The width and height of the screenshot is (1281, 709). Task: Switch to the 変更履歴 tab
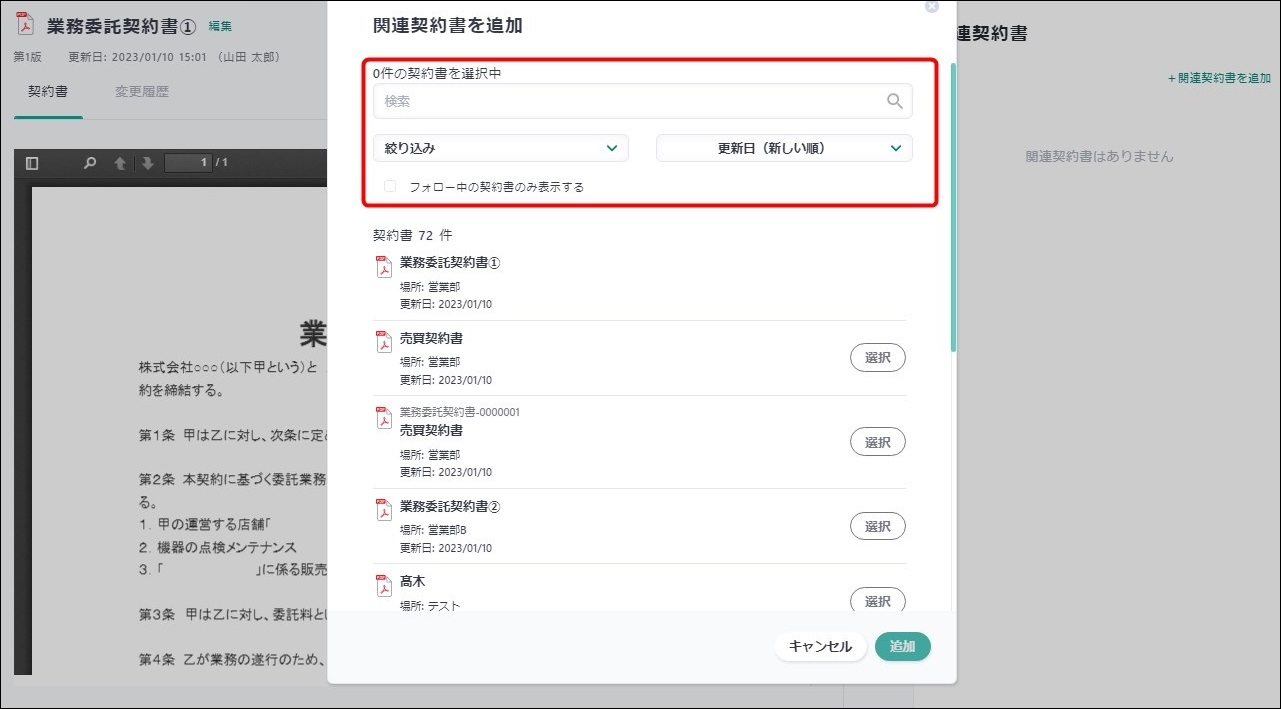point(141,92)
